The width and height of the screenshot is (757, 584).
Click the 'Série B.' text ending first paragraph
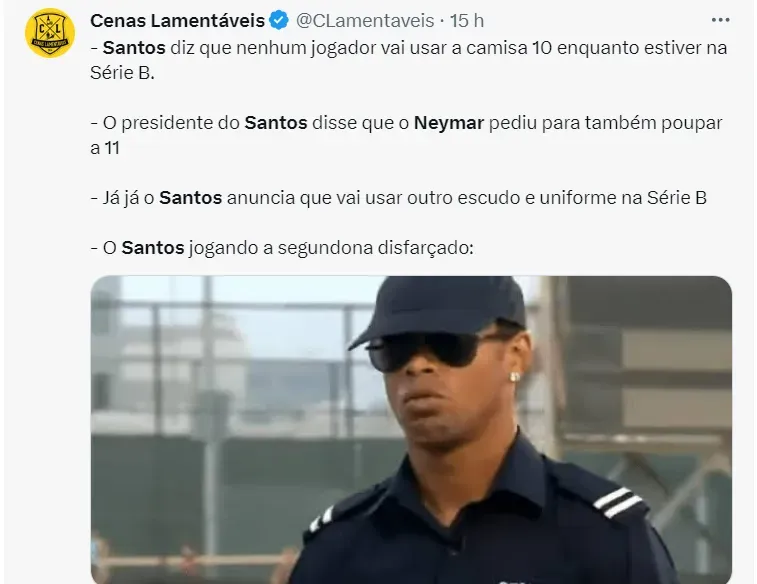[122, 72]
